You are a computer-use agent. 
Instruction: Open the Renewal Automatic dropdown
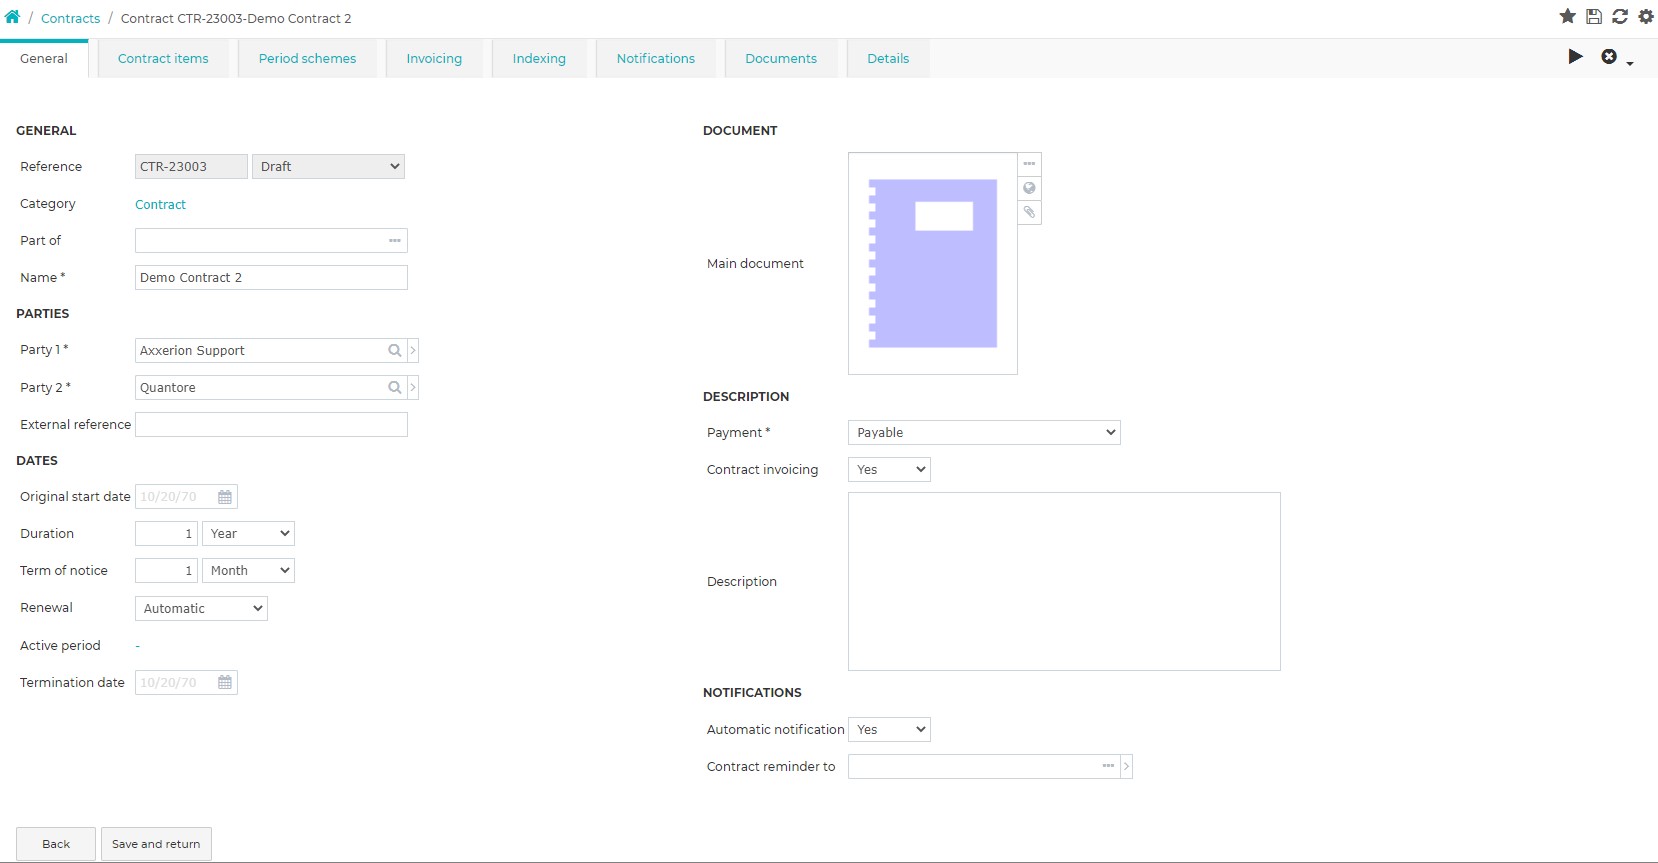point(201,608)
